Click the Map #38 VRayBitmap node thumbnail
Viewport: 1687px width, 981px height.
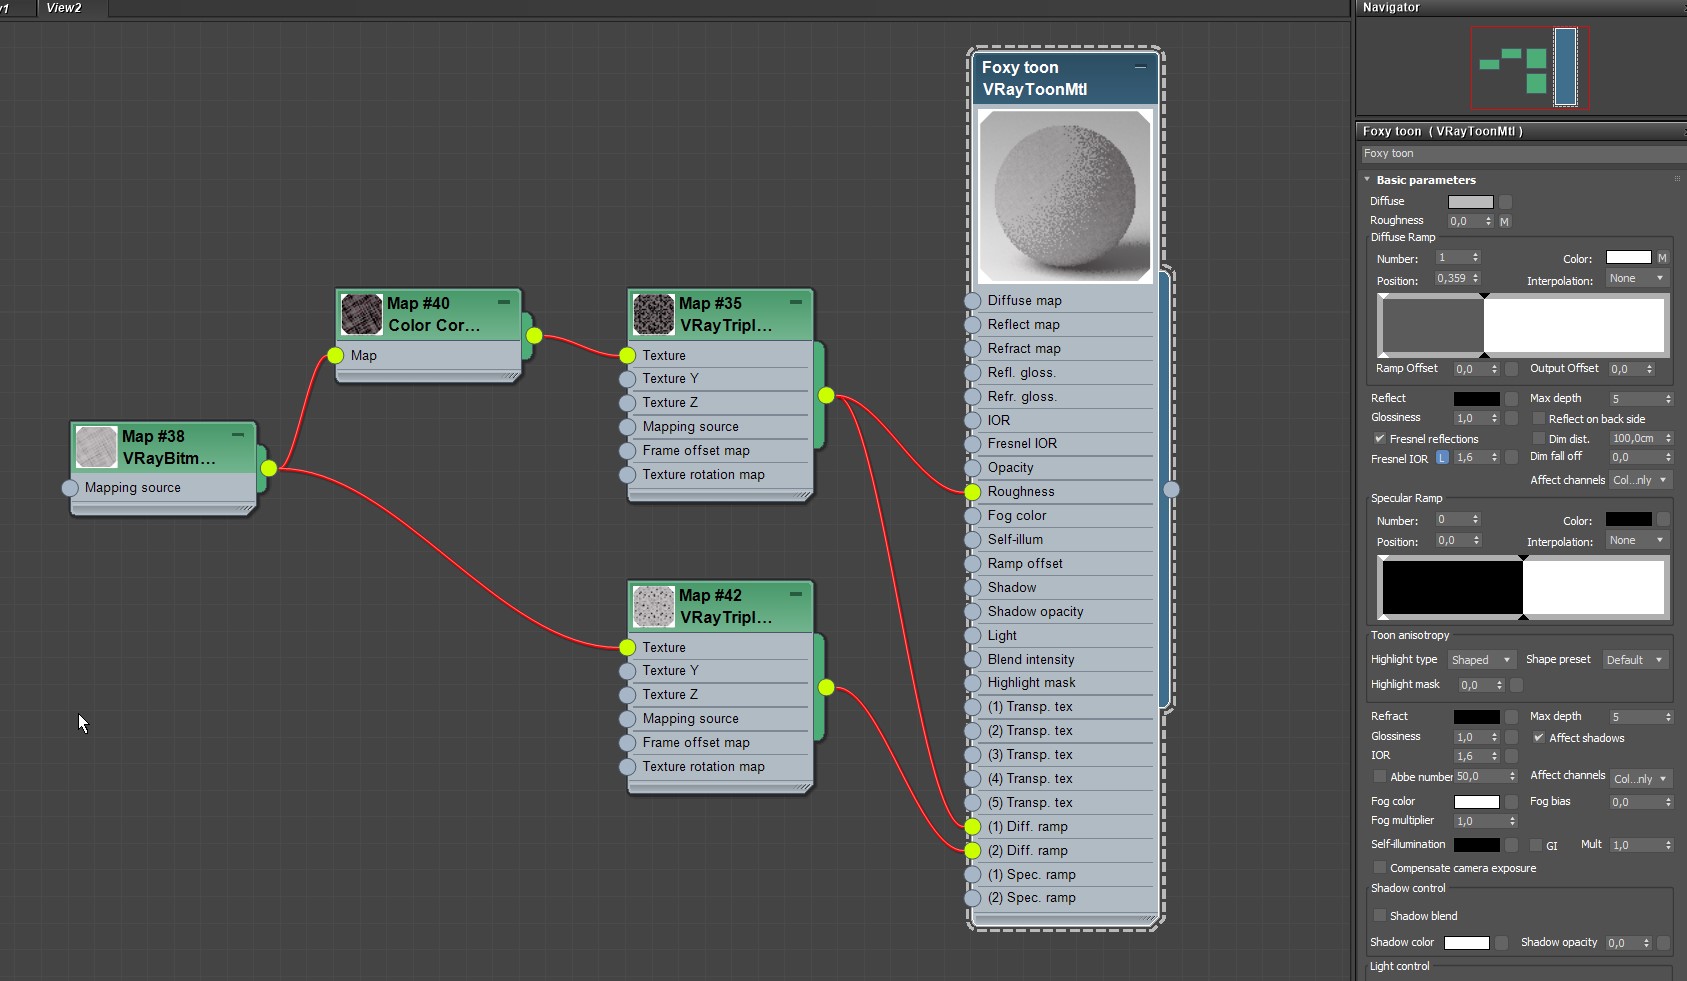(x=97, y=447)
